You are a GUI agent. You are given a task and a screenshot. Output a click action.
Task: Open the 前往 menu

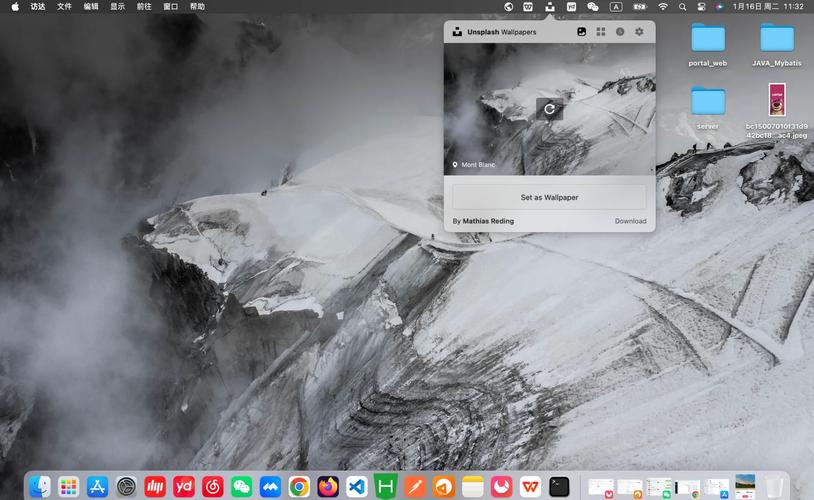144,7
